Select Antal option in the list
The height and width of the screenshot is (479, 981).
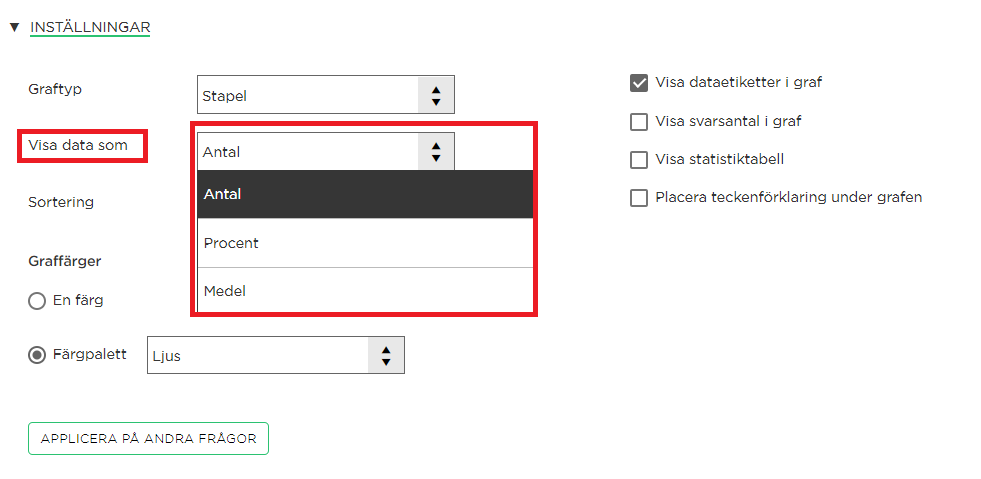click(x=365, y=194)
